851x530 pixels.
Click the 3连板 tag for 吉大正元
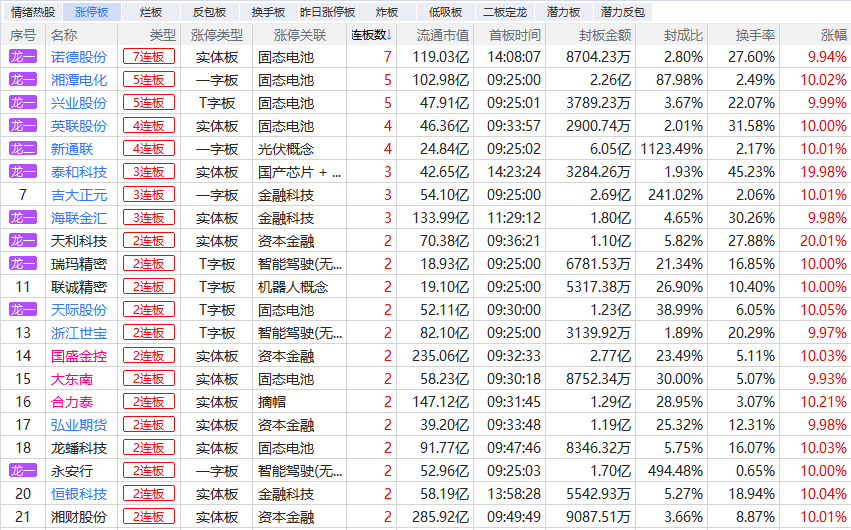click(149, 195)
